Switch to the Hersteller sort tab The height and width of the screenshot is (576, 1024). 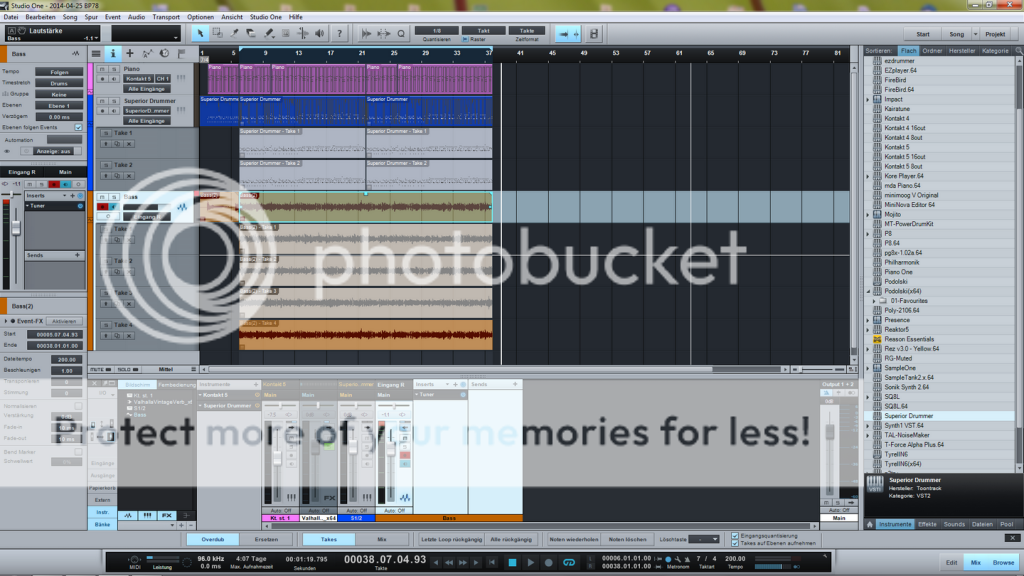coord(961,51)
